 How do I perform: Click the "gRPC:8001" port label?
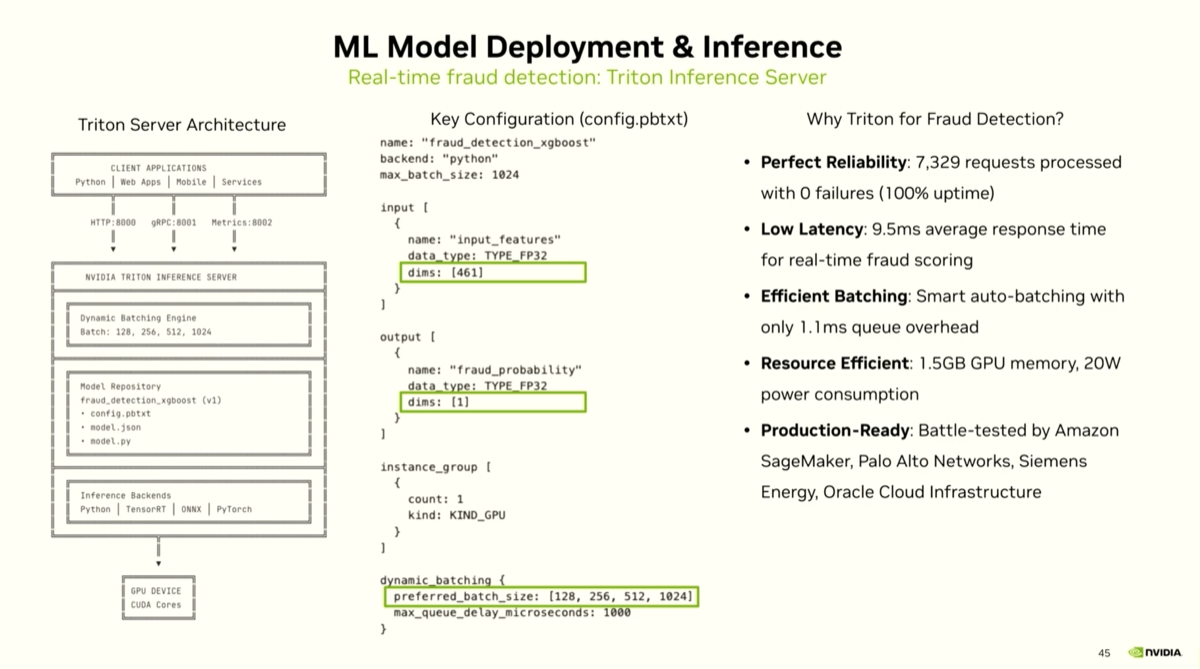174,223
